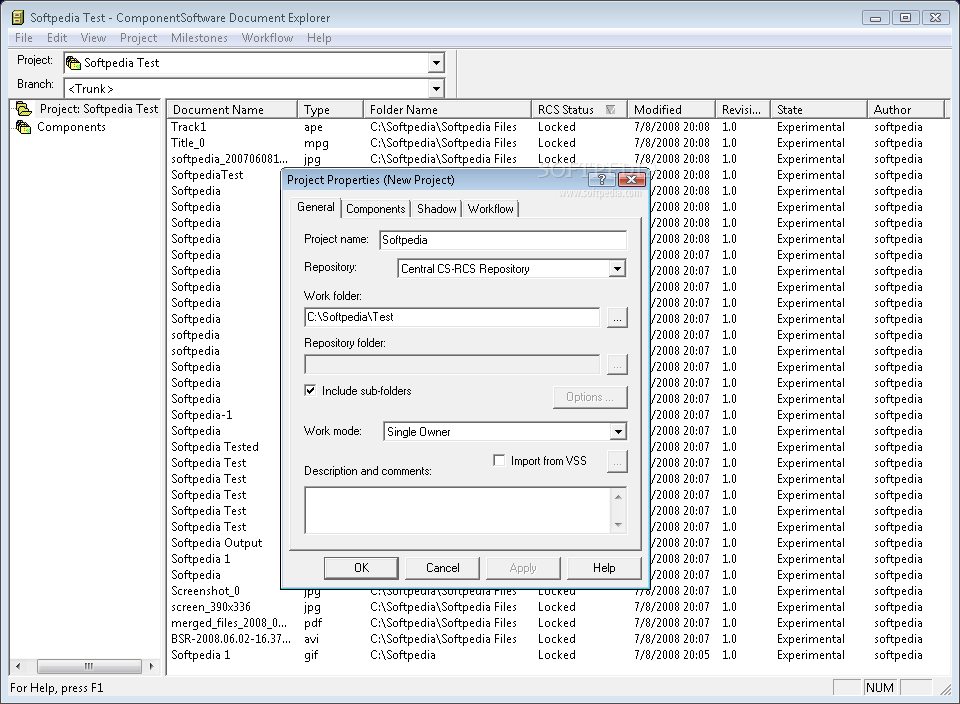This screenshot has height=704, width=960.
Task: Open the Workflow menu
Action: (268, 38)
